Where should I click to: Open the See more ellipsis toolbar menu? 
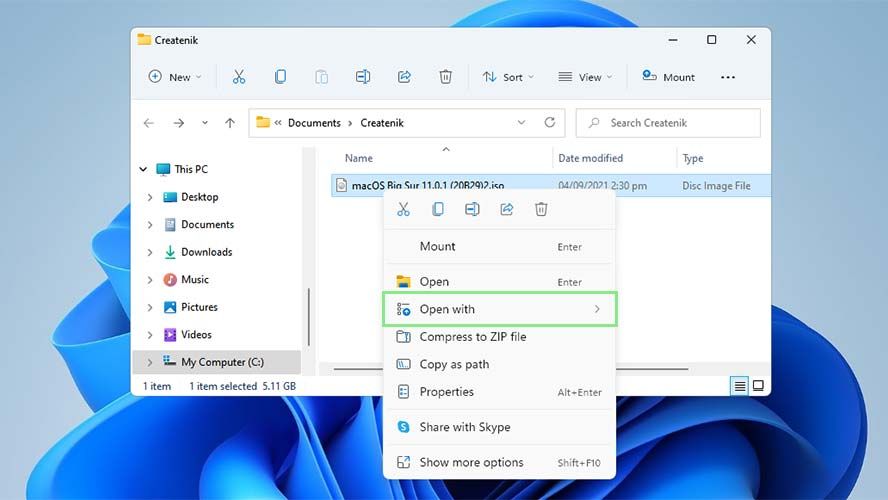(728, 77)
